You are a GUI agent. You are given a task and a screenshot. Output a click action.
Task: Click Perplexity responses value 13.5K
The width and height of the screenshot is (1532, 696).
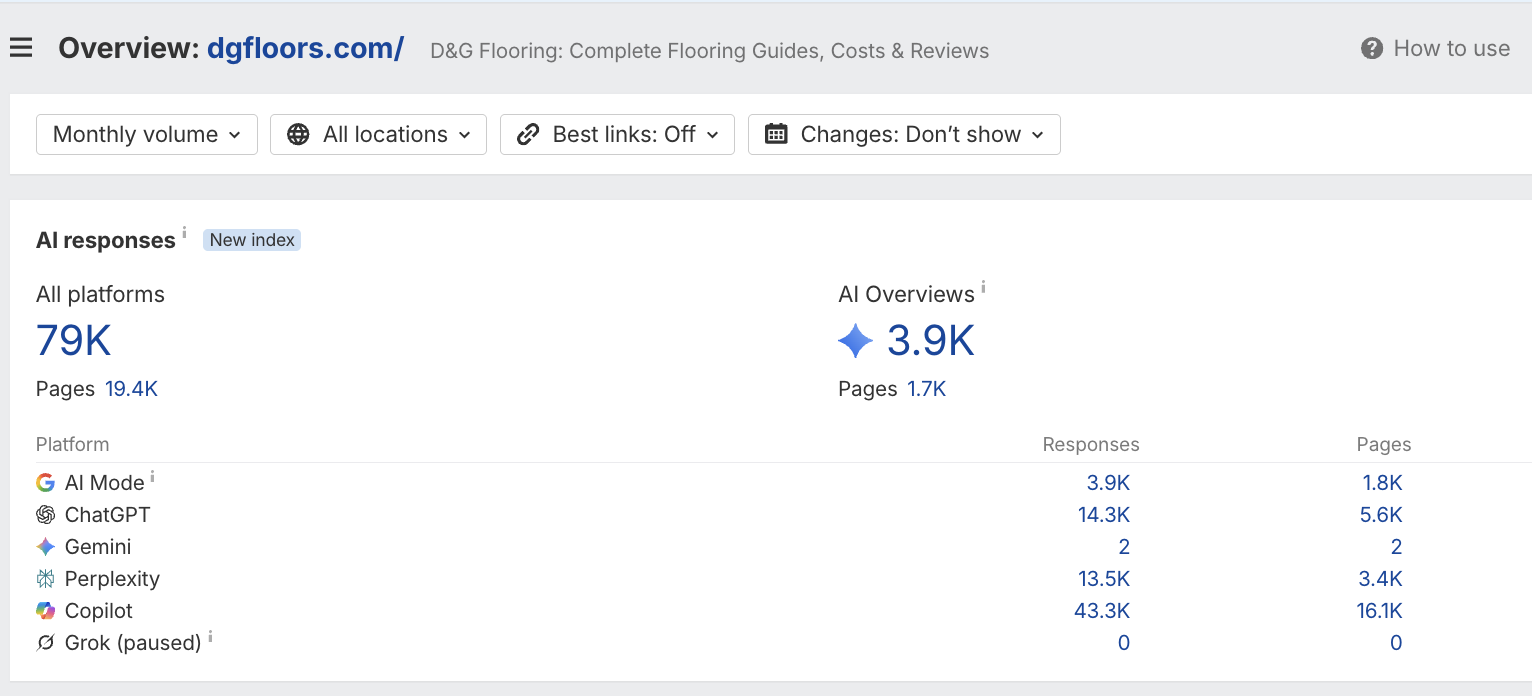click(x=1102, y=579)
